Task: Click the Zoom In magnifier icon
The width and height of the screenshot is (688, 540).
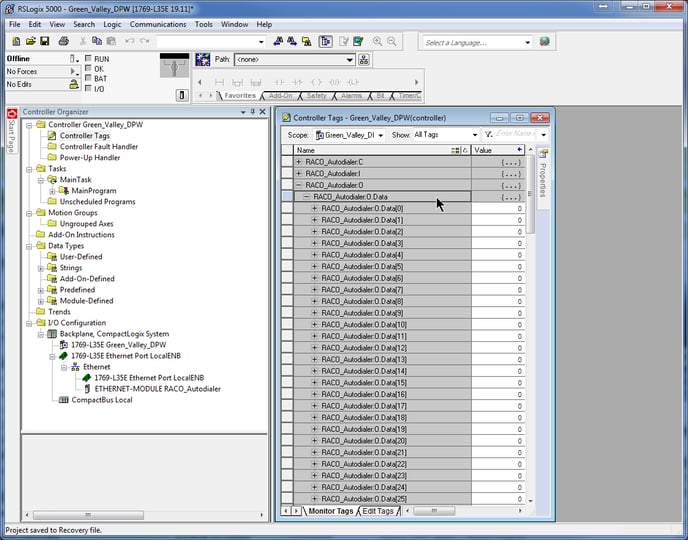Action: 378,42
